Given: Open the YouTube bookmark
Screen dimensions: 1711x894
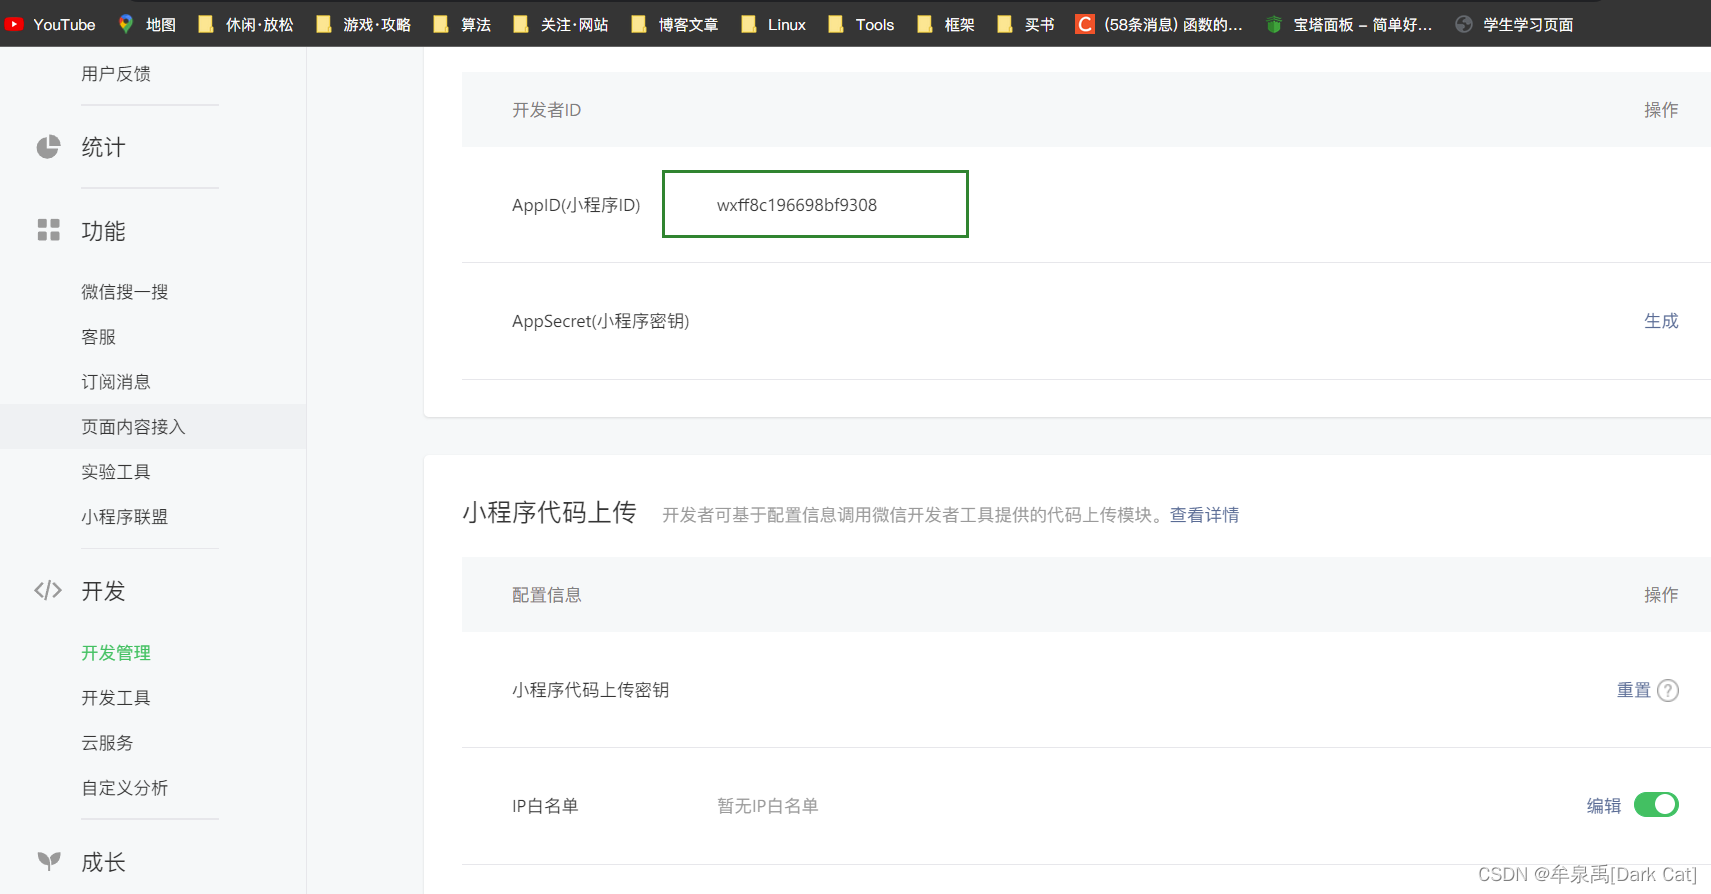Looking at the screenshot, I should click(x=50, y=24).
